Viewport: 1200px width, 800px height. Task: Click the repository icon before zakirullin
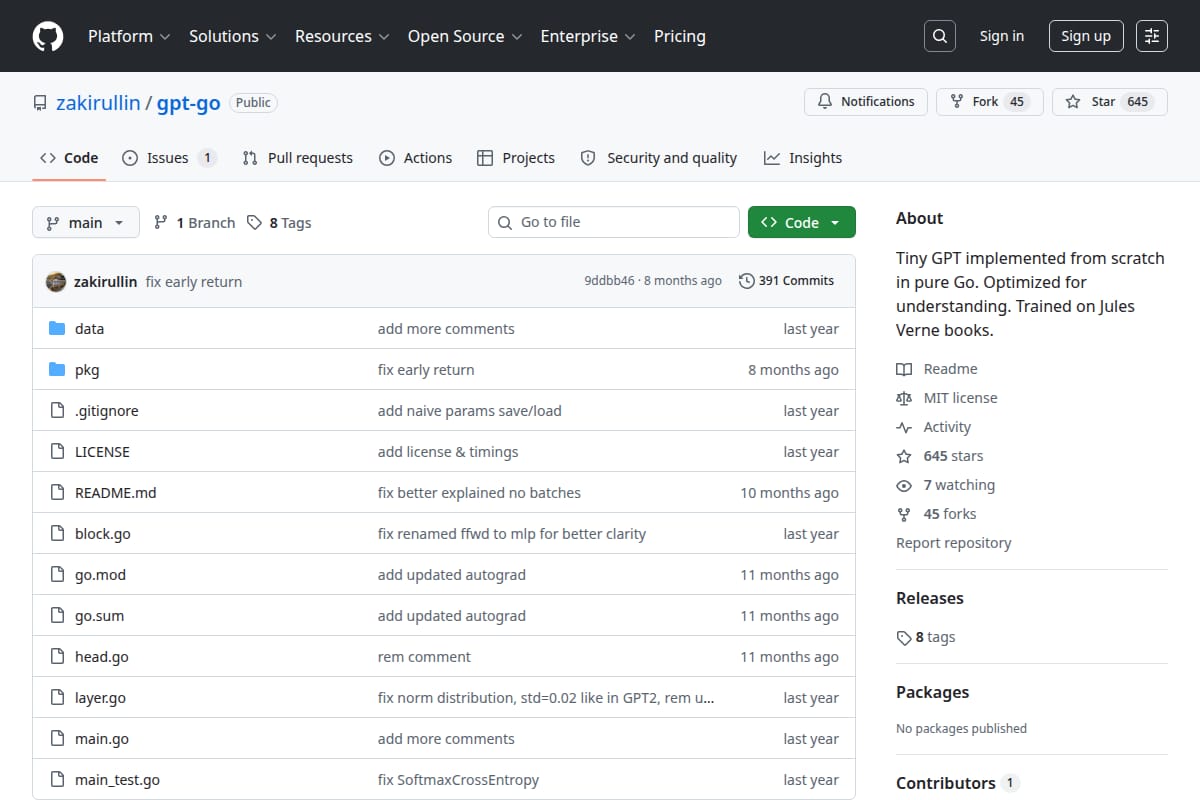(40, 103)
